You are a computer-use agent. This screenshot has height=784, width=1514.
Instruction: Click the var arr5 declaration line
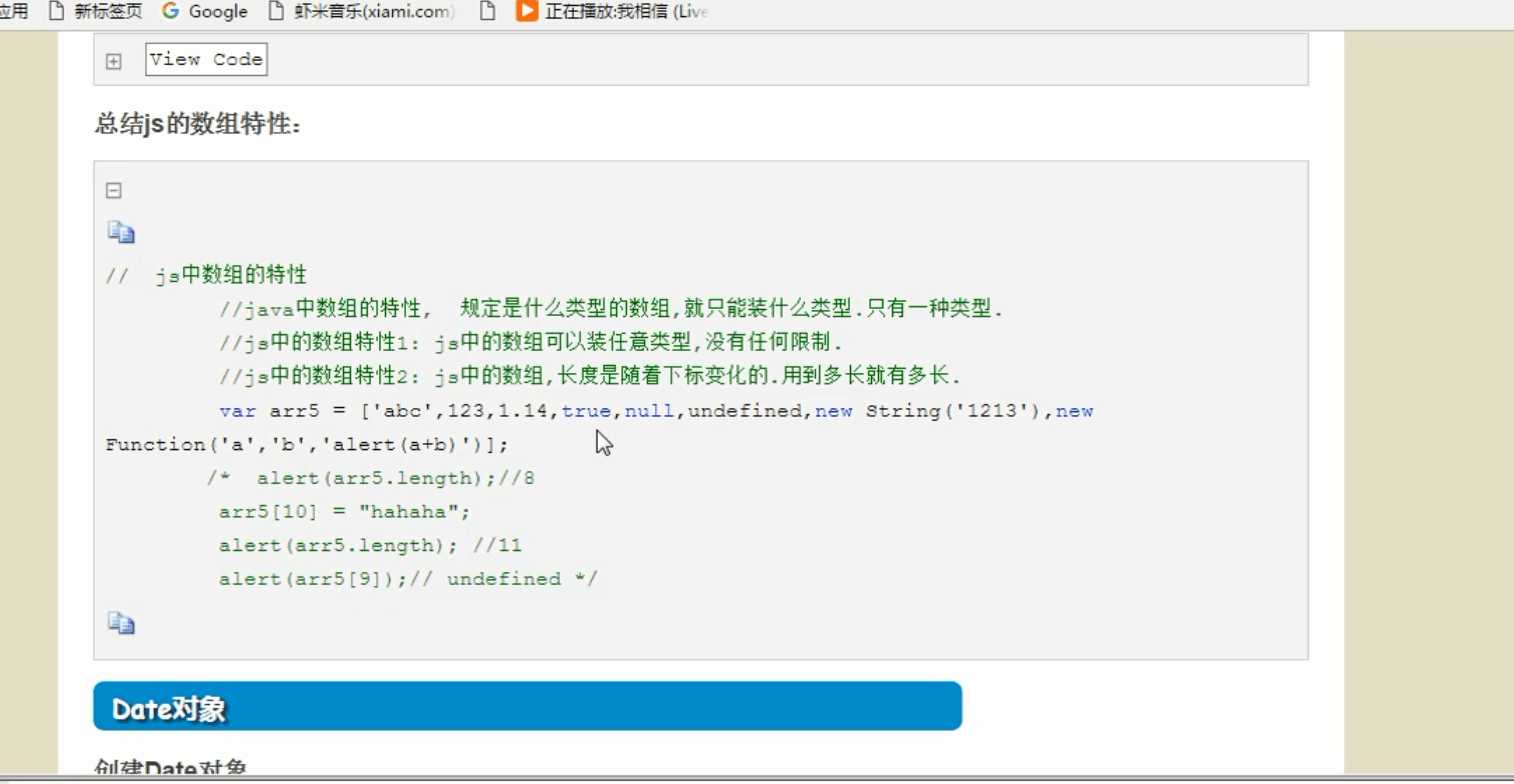coord(656,411)
